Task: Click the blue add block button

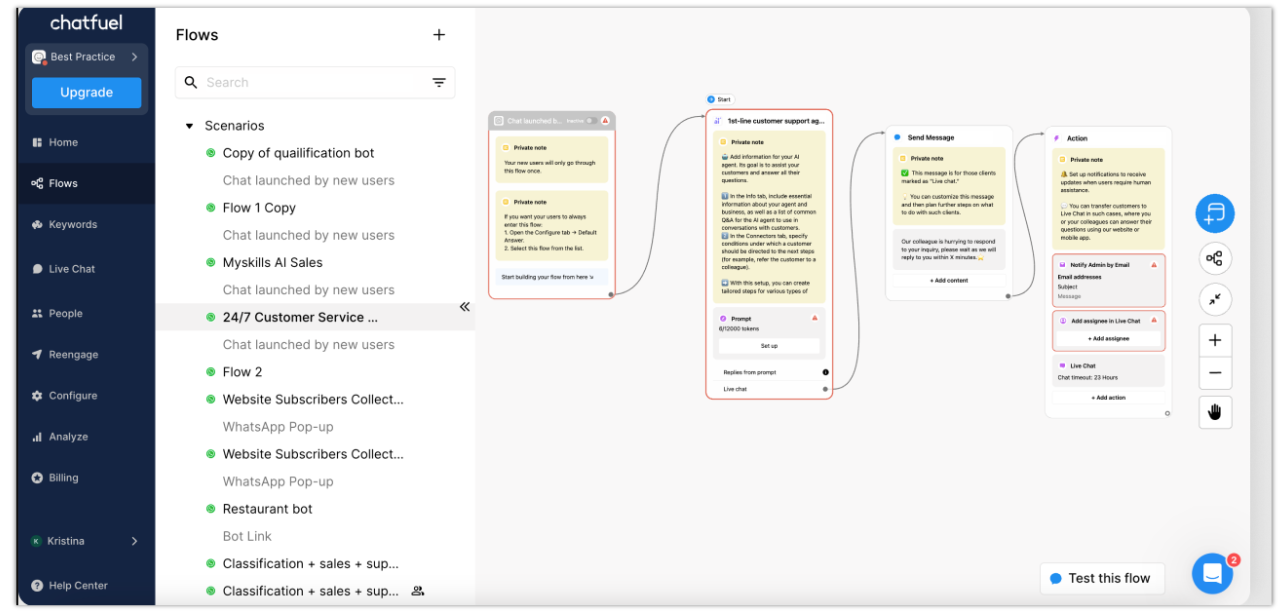Action: (x=1215, y=213)
